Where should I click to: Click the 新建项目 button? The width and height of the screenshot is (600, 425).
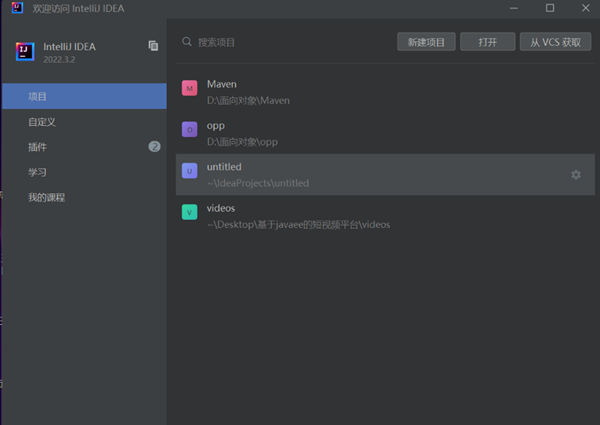point(426,42)
